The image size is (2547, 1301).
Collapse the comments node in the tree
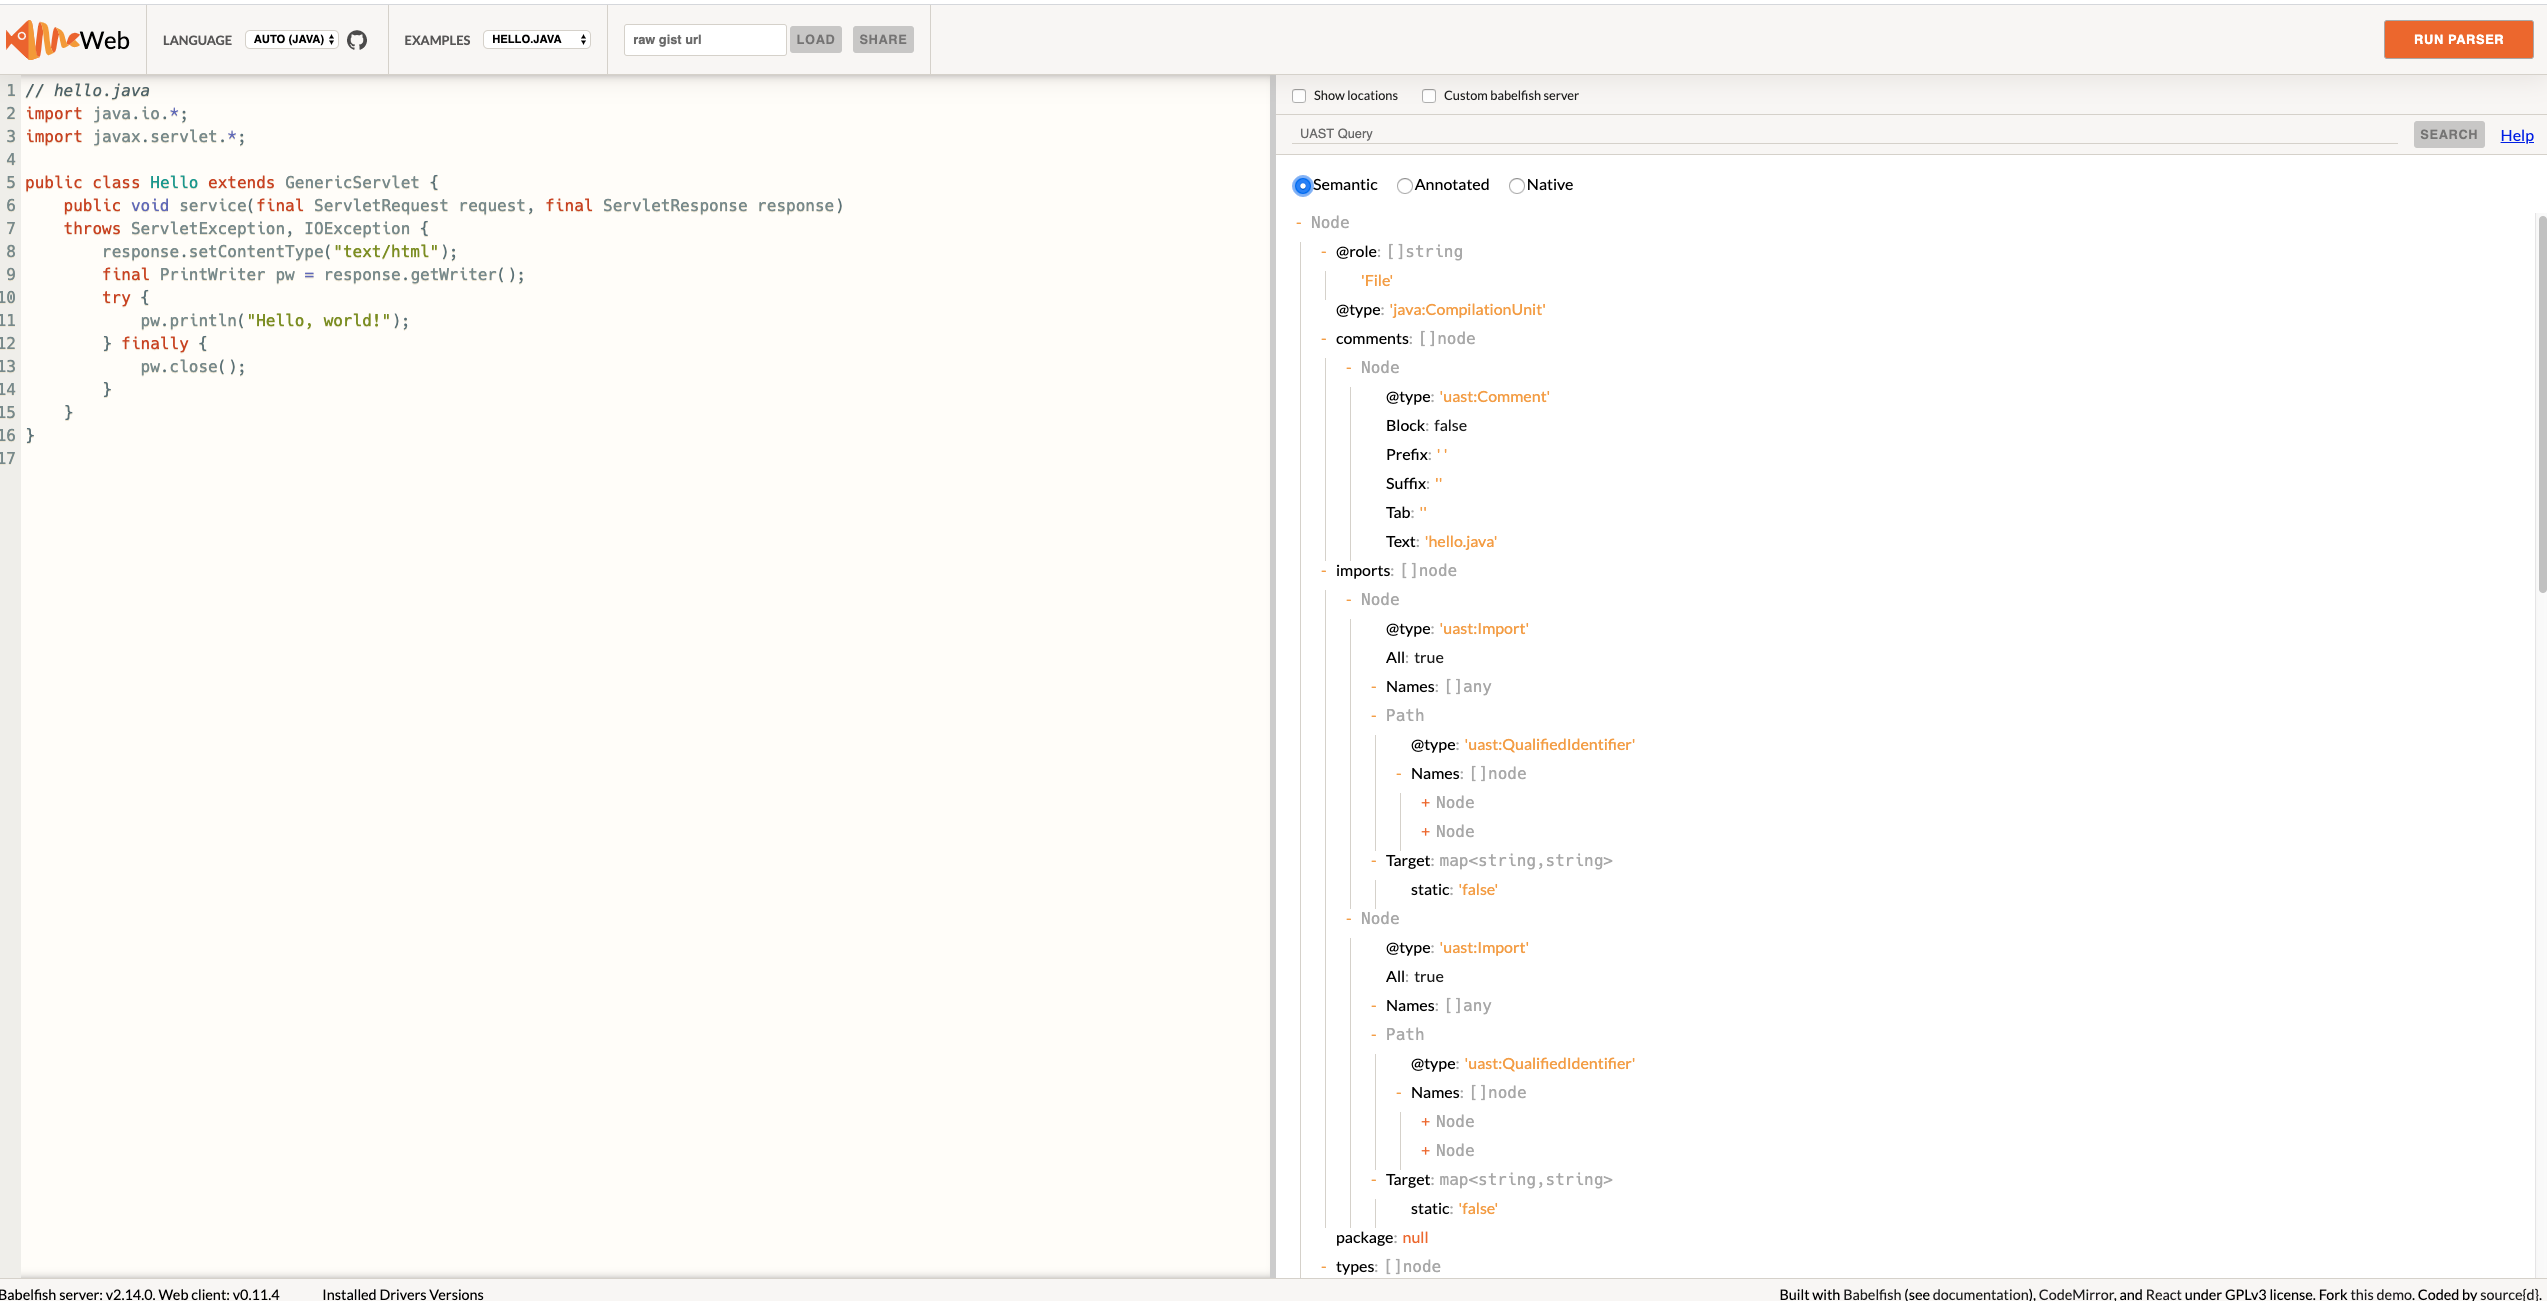tap(1322, 338)
